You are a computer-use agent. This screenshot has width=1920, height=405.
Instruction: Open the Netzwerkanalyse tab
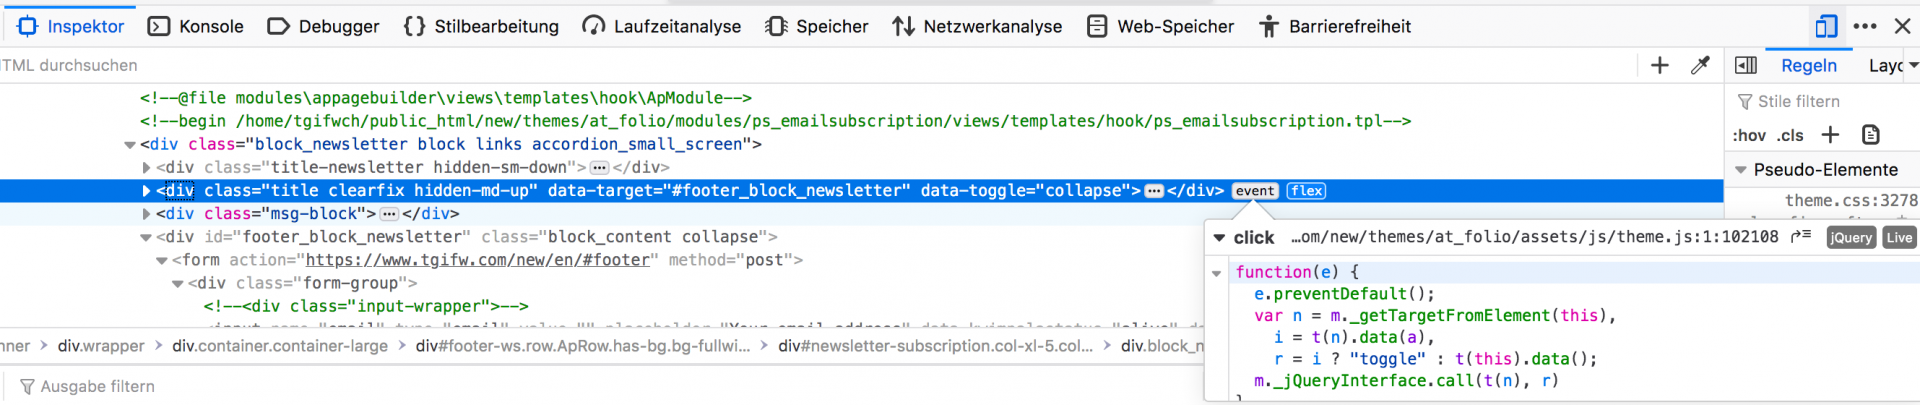pos(977,26)
